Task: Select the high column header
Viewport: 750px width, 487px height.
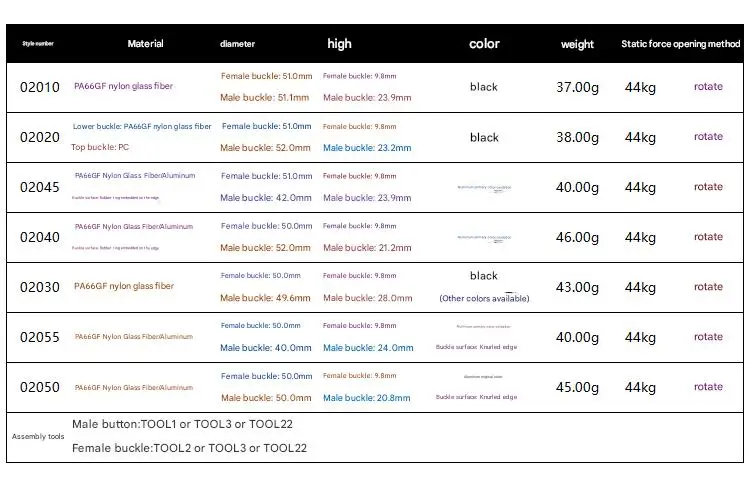Action: pos(339,44)
